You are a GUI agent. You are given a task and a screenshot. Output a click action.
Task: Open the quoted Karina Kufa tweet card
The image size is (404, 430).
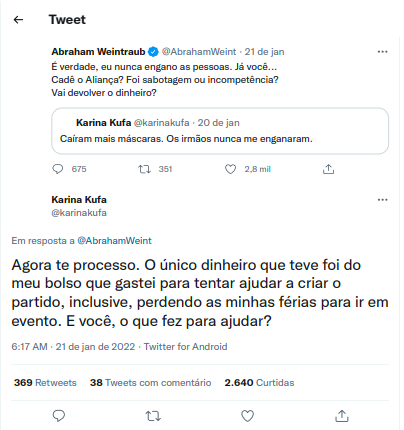point(220,131)
